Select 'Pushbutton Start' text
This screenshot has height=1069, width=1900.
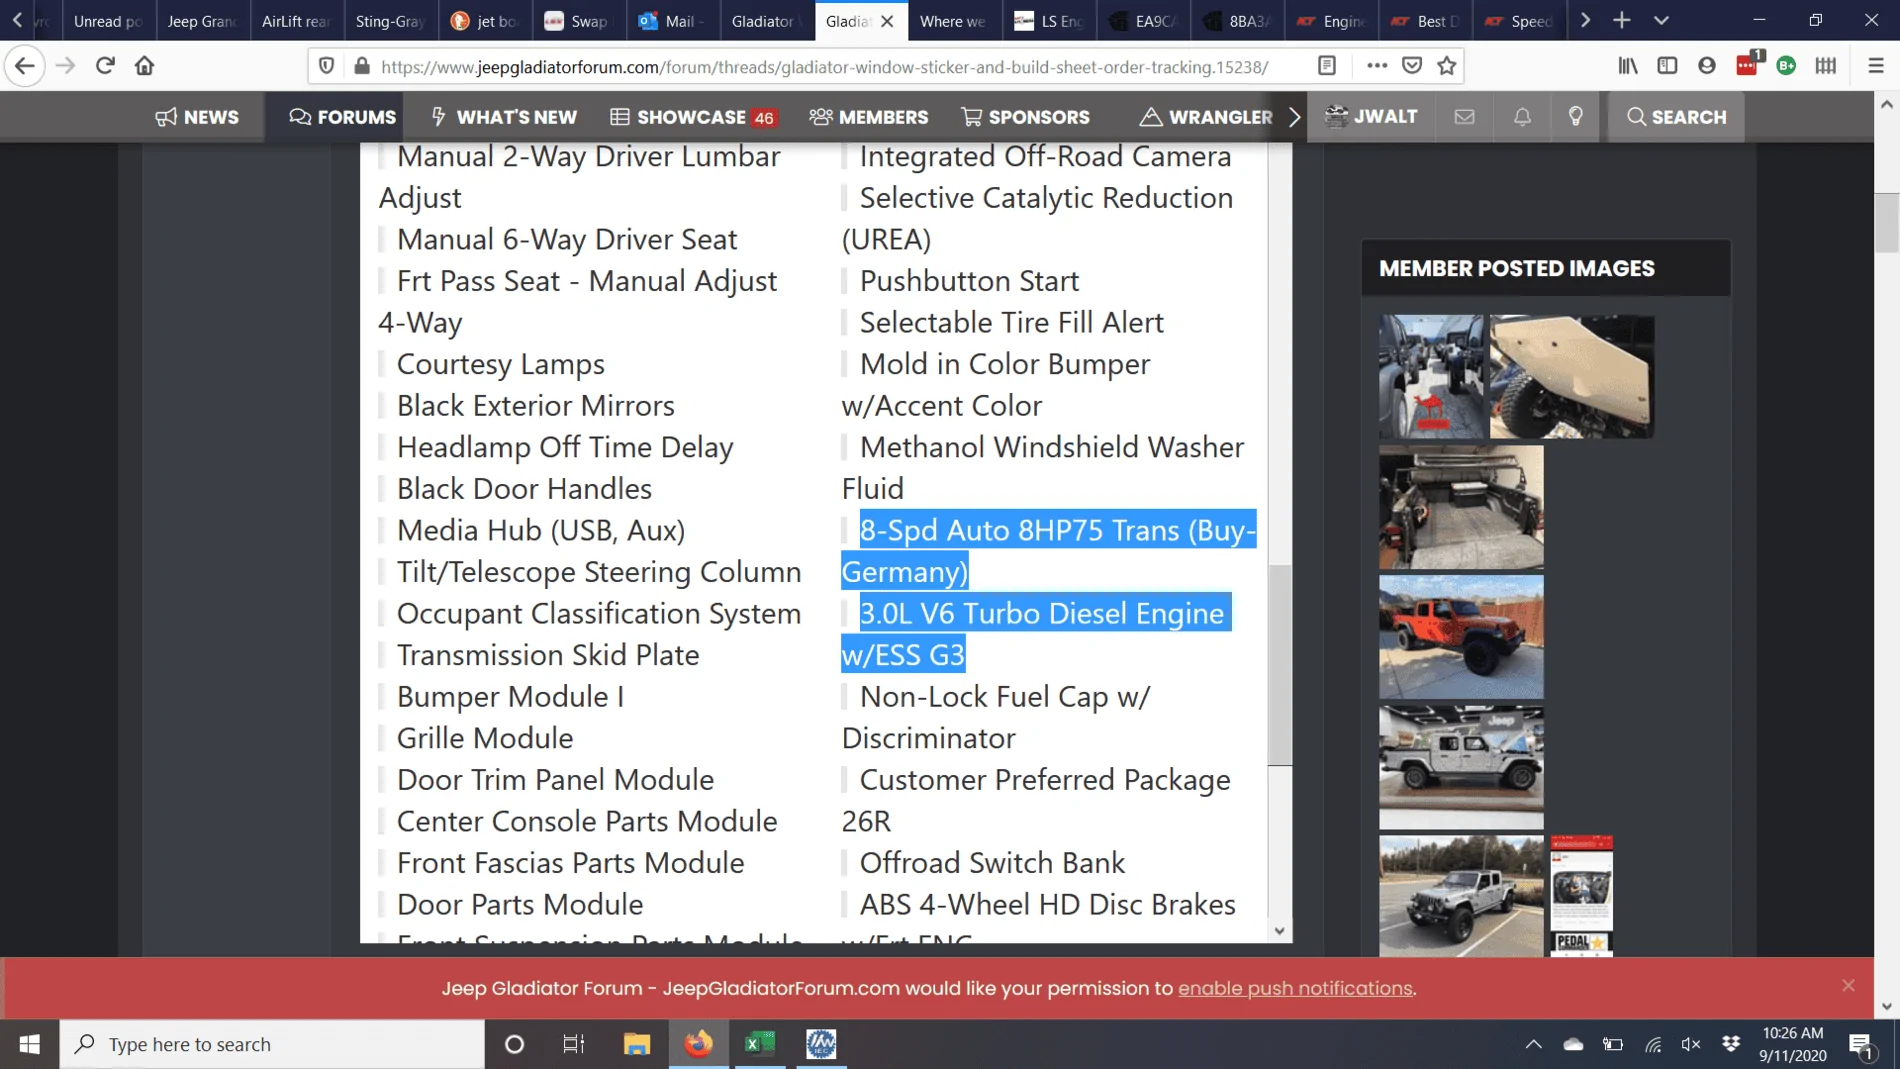[969, 281]
